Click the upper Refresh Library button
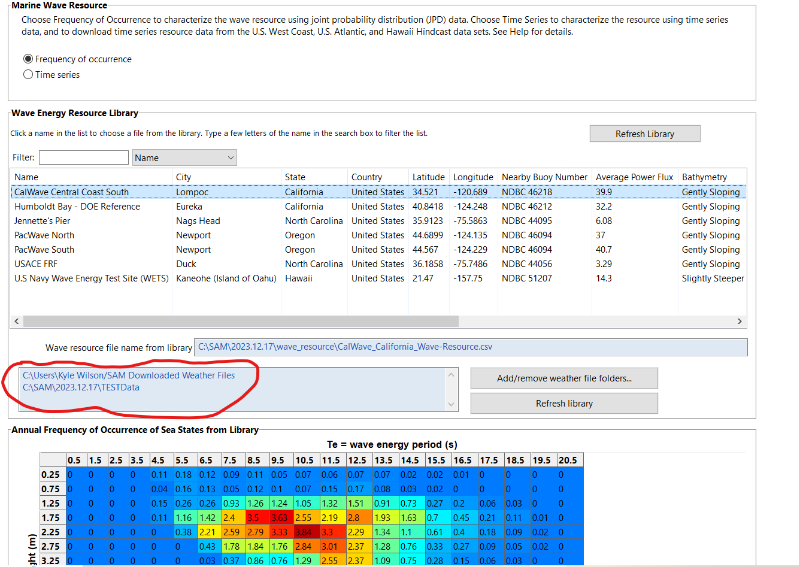This screenshot has width=799, height=567. (x=644, y=134)
